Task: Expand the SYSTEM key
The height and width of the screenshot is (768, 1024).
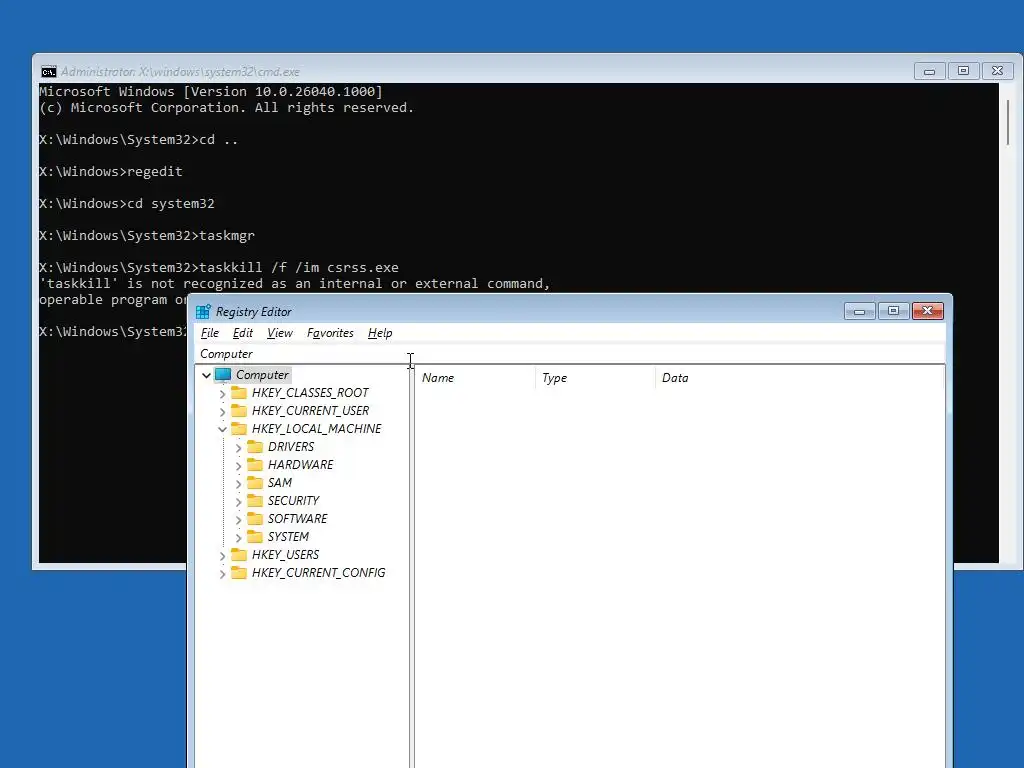Action: [238, 537]
